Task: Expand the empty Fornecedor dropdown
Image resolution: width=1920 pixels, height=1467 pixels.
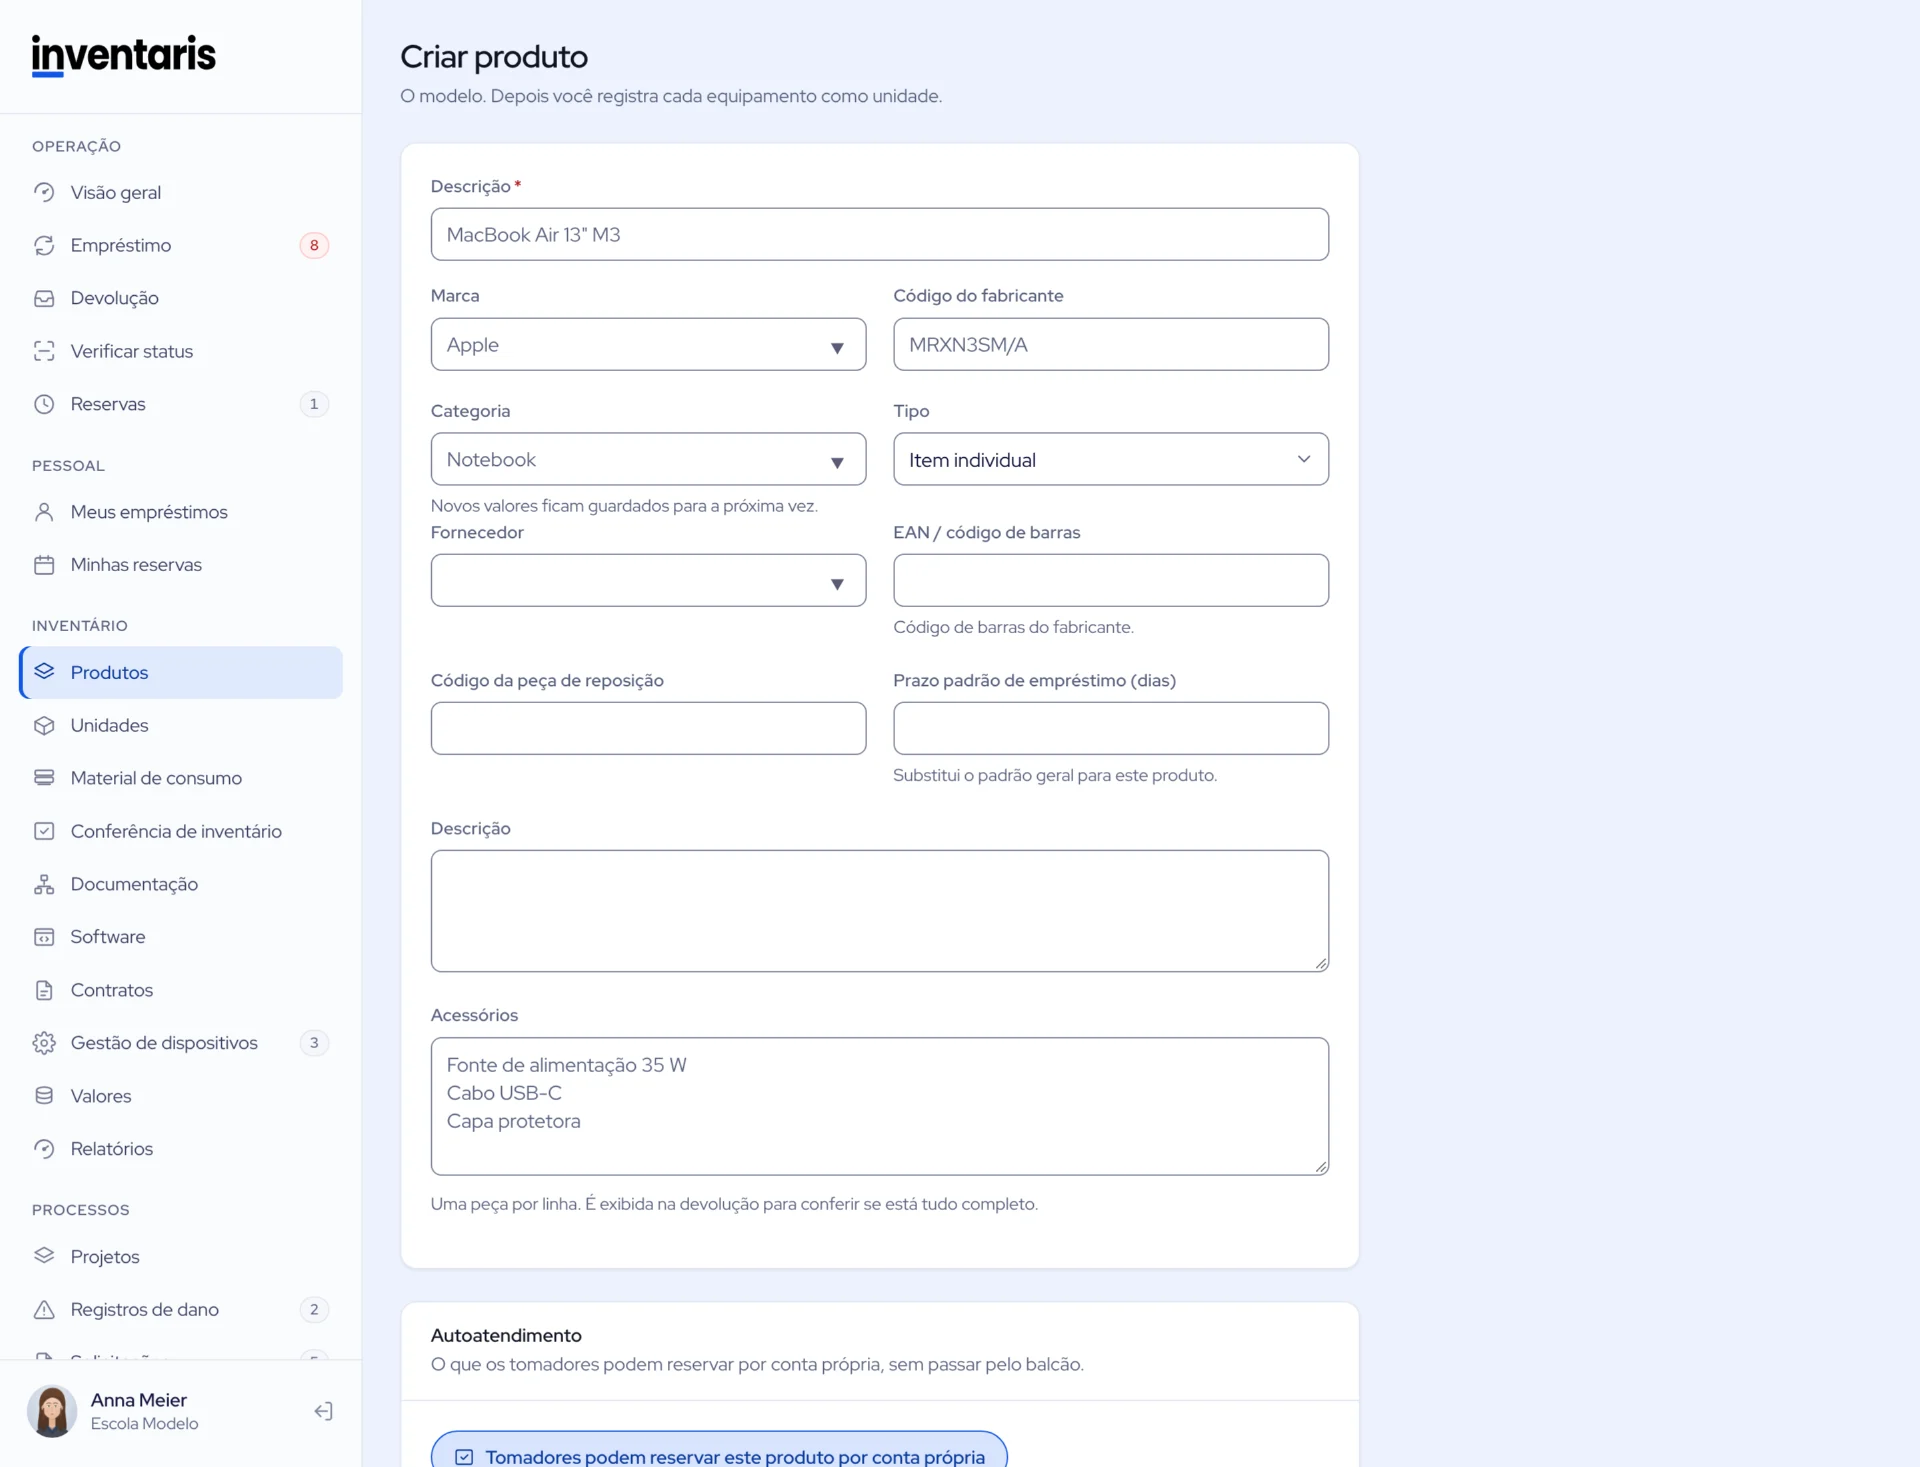Action: coord(648,580)
